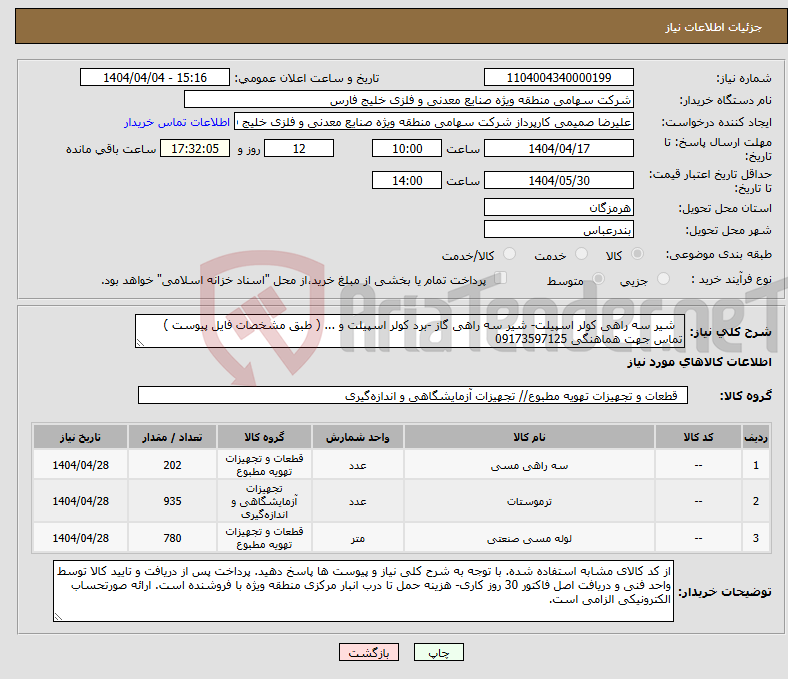788x679 pixels.
Task: Click the جزئیات اطلاعات نیاز header title
Action: [714, 27]
